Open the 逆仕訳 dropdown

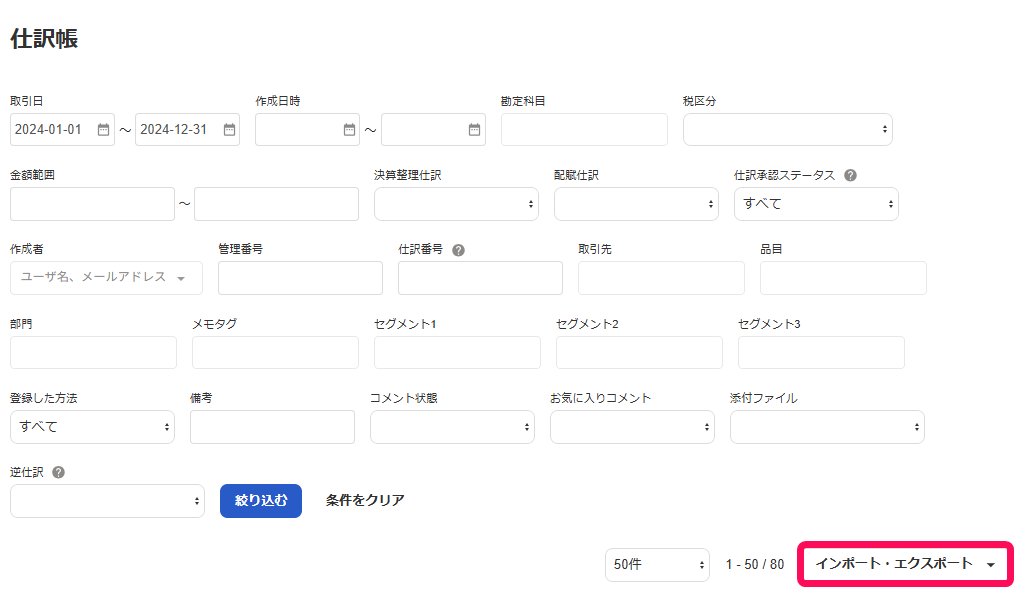tap(107, 501)
